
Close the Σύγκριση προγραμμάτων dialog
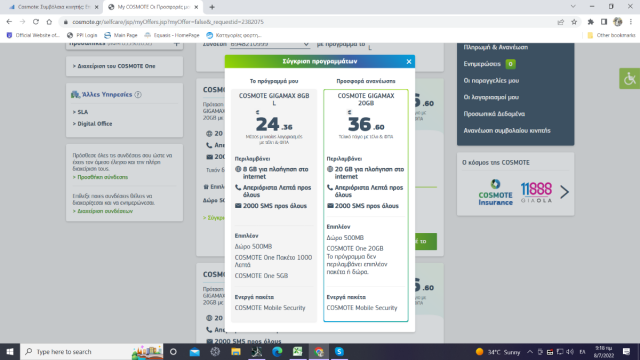click(x=409, y=62)
